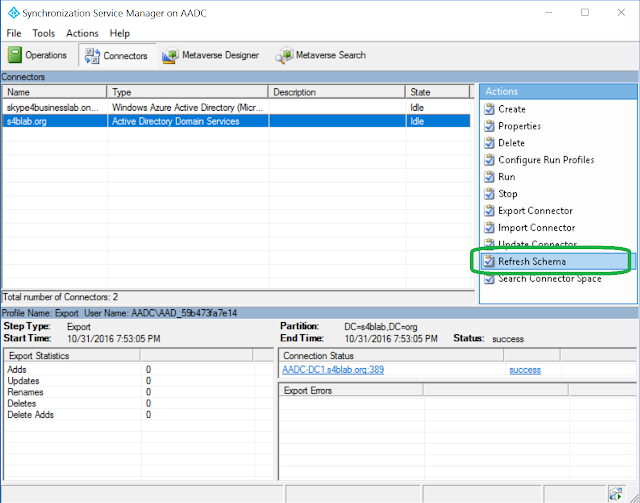Select the s4blab.org connector row
Screen dimensions: 640x503
pyautogui.click(x=236, y=121)
